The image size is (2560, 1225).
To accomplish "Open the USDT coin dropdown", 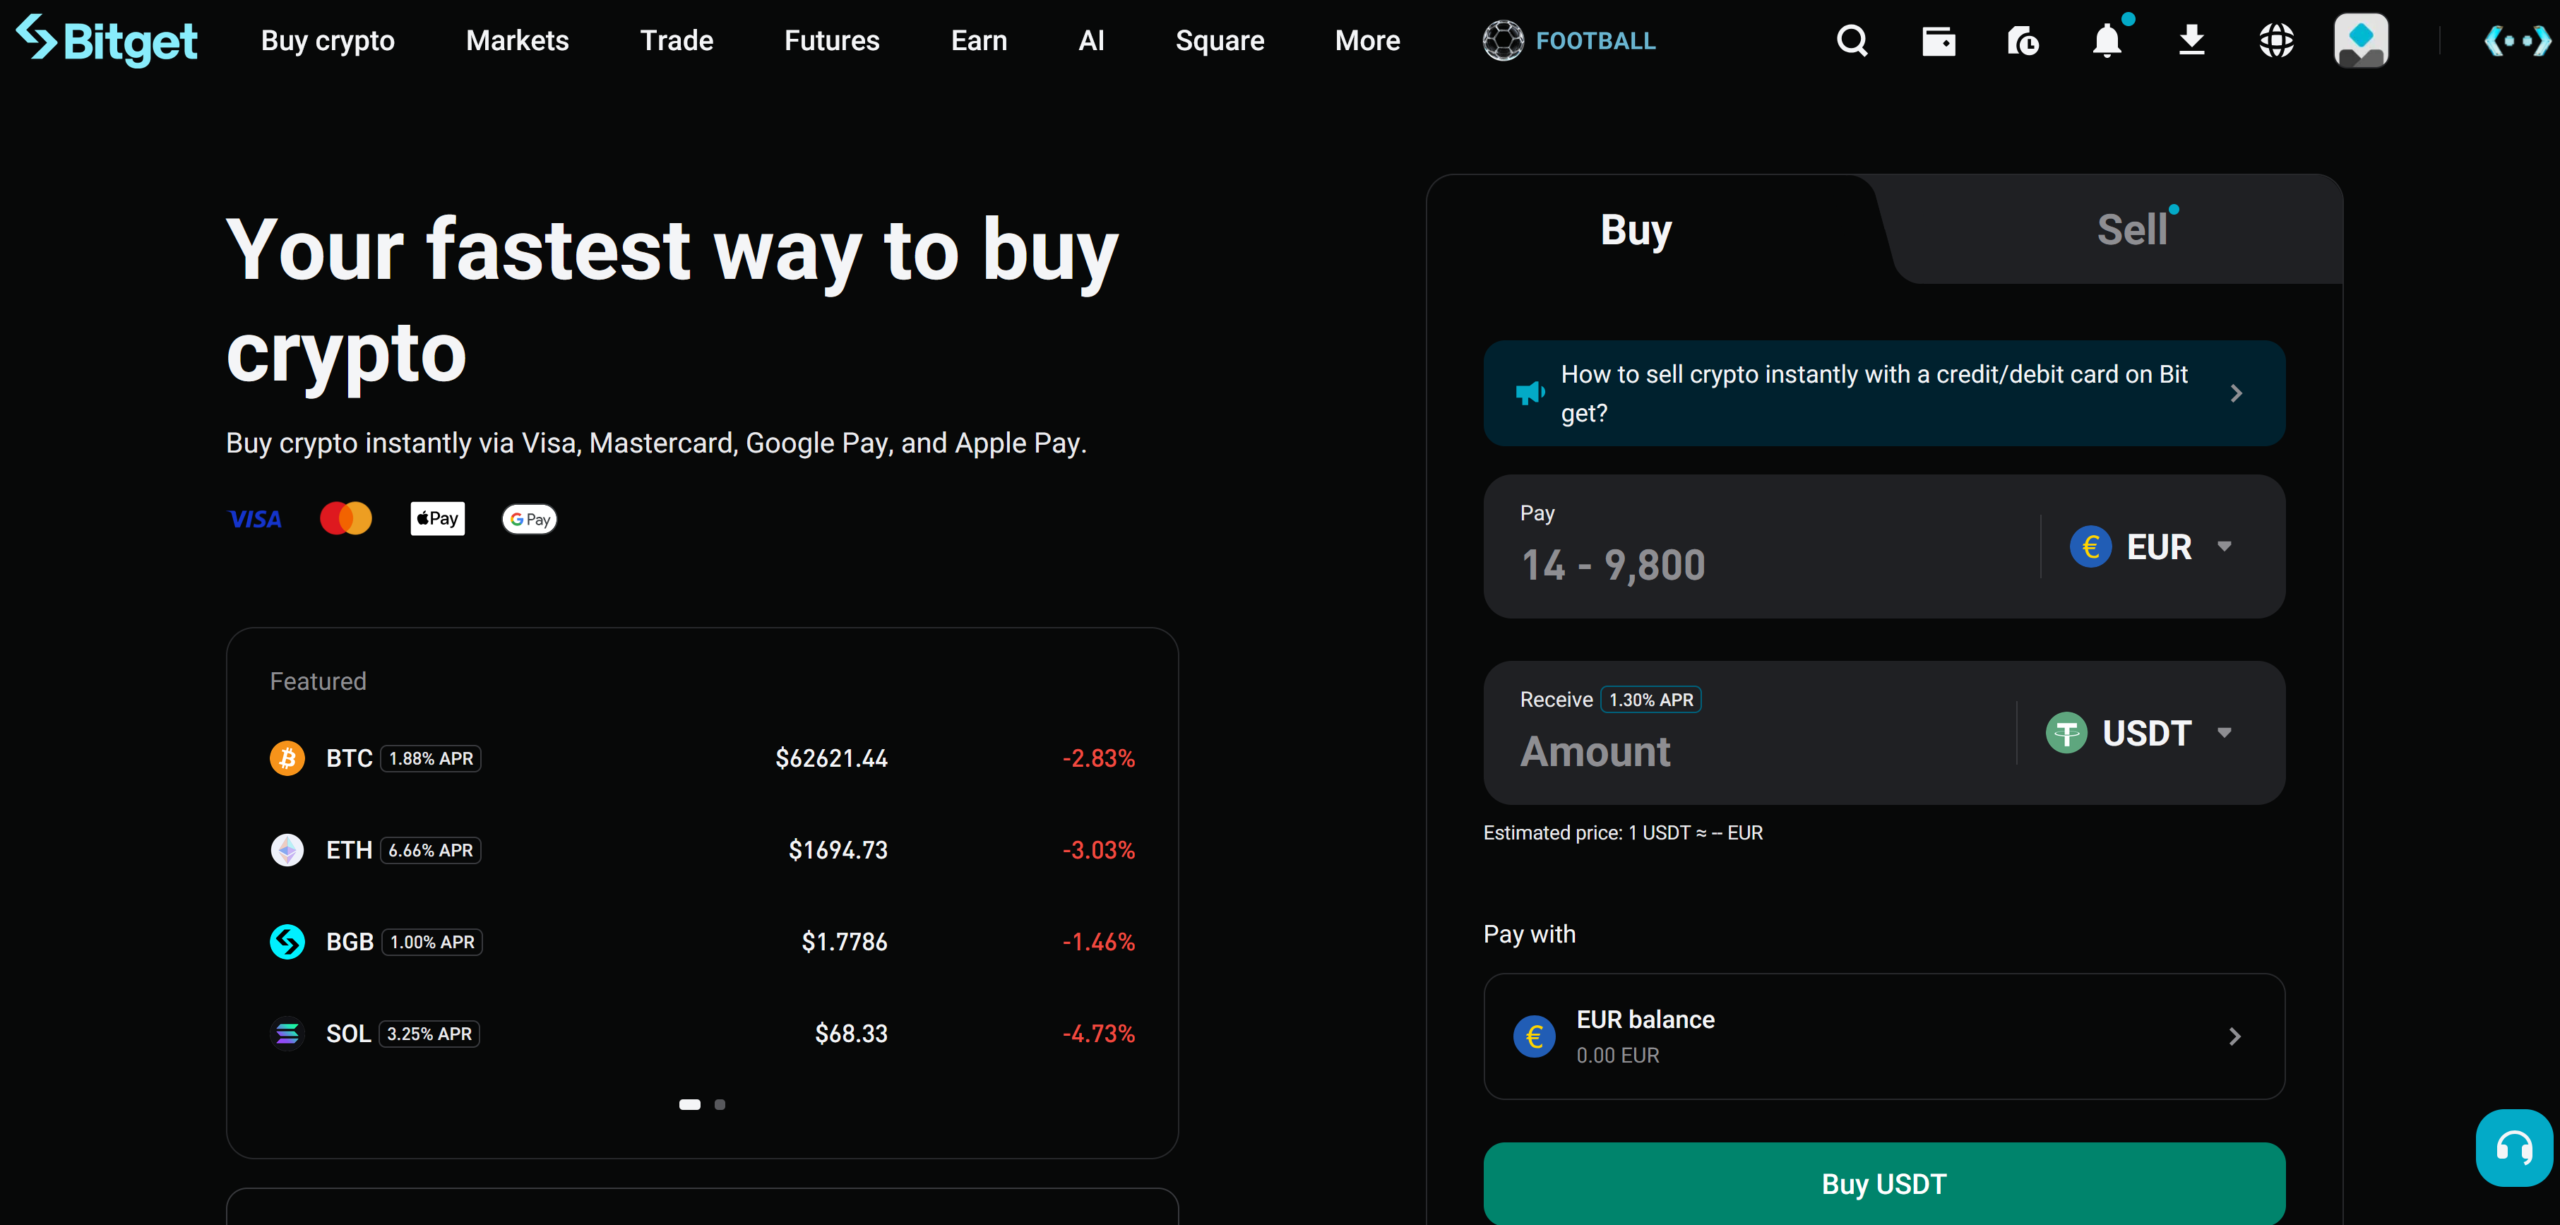I will click(x=2140, y=733).
